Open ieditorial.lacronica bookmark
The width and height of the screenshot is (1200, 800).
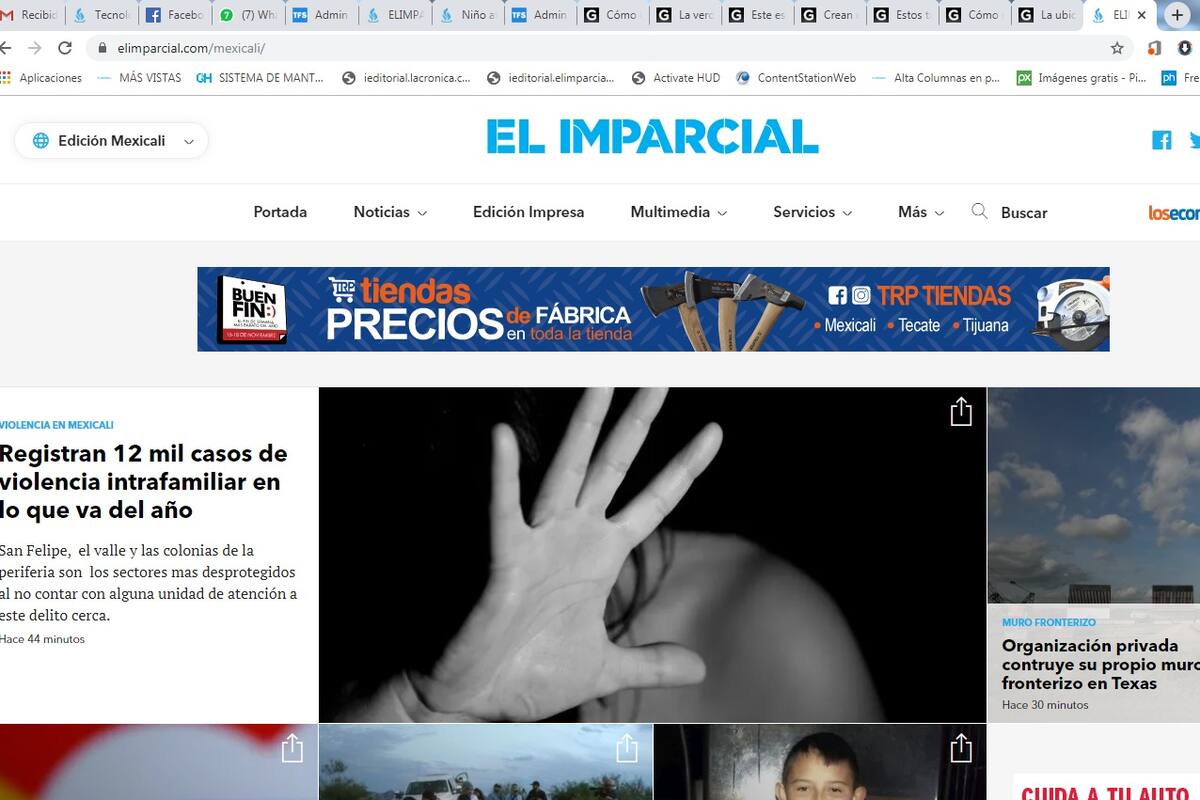click(x=406, y=77)
